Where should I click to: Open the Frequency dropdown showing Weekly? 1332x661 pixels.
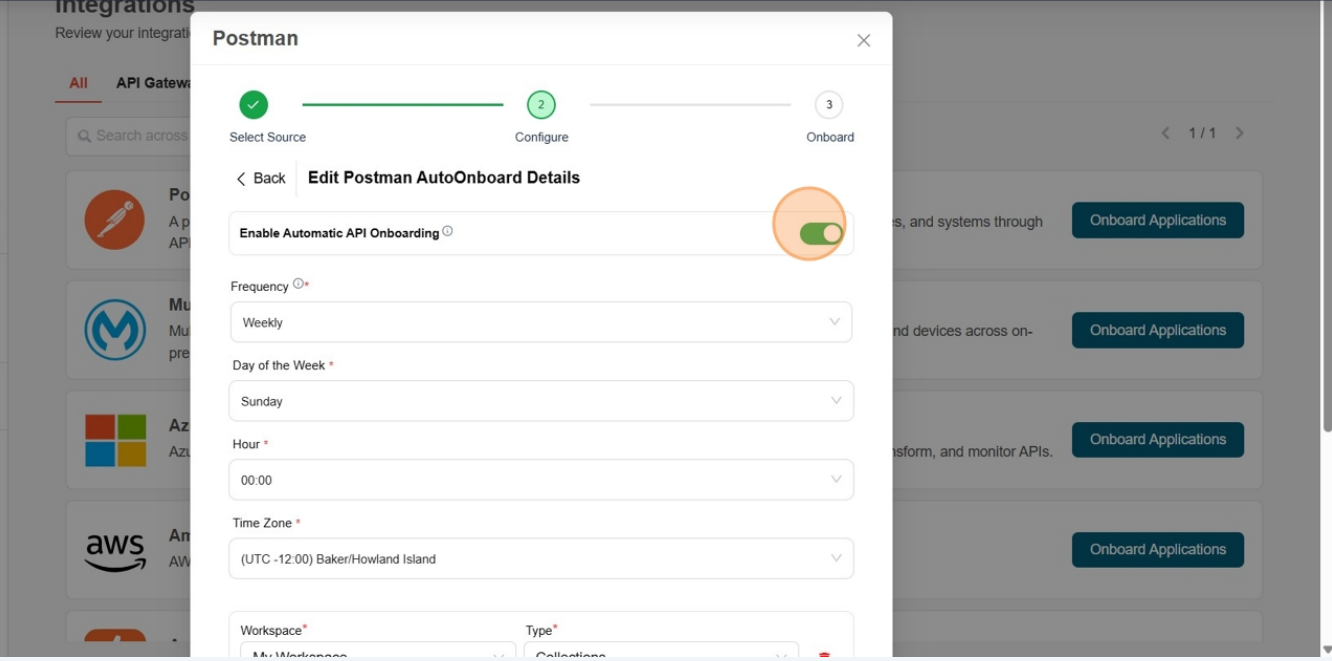pos(540,322)
